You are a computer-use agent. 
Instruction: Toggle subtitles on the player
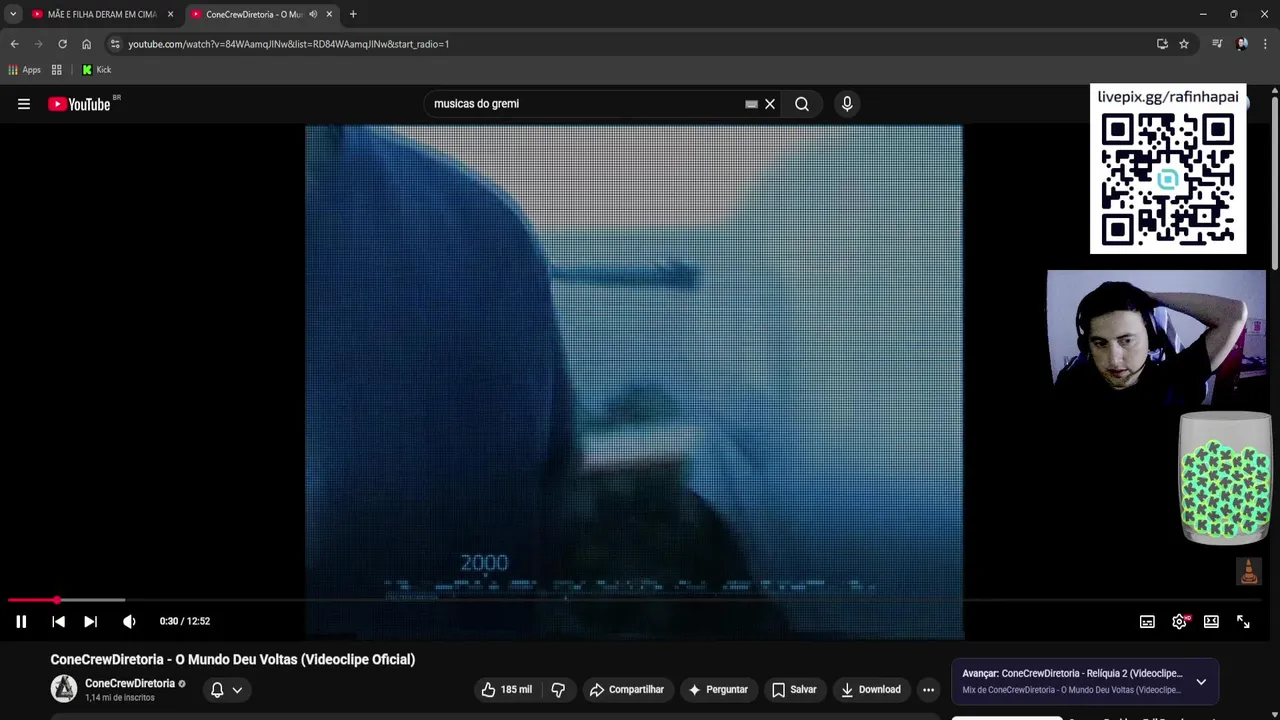tap(1147, 621)
